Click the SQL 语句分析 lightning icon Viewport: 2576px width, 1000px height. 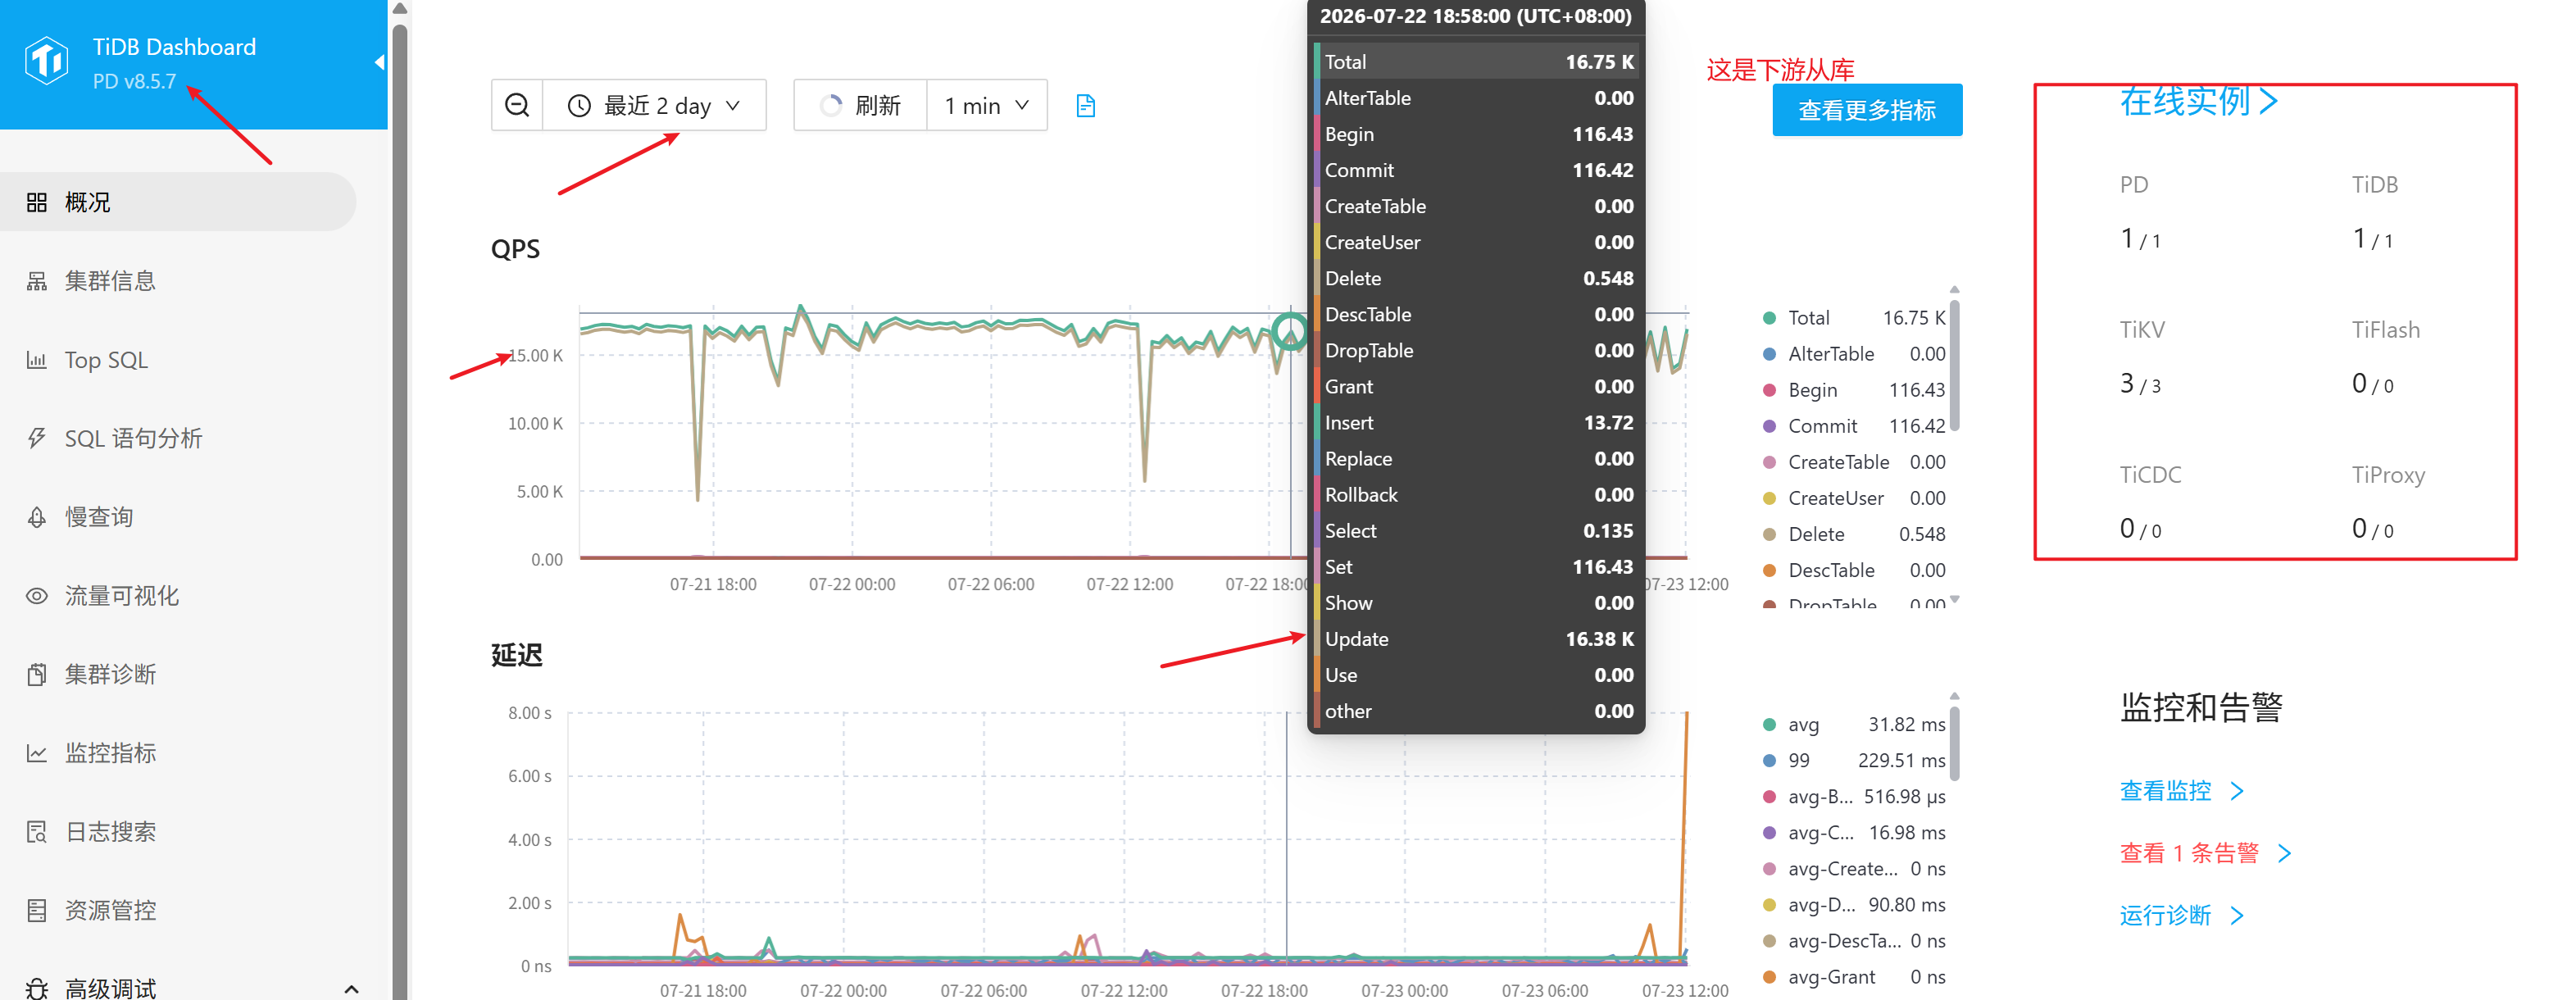pyautogui.click(x=37, y=438)
